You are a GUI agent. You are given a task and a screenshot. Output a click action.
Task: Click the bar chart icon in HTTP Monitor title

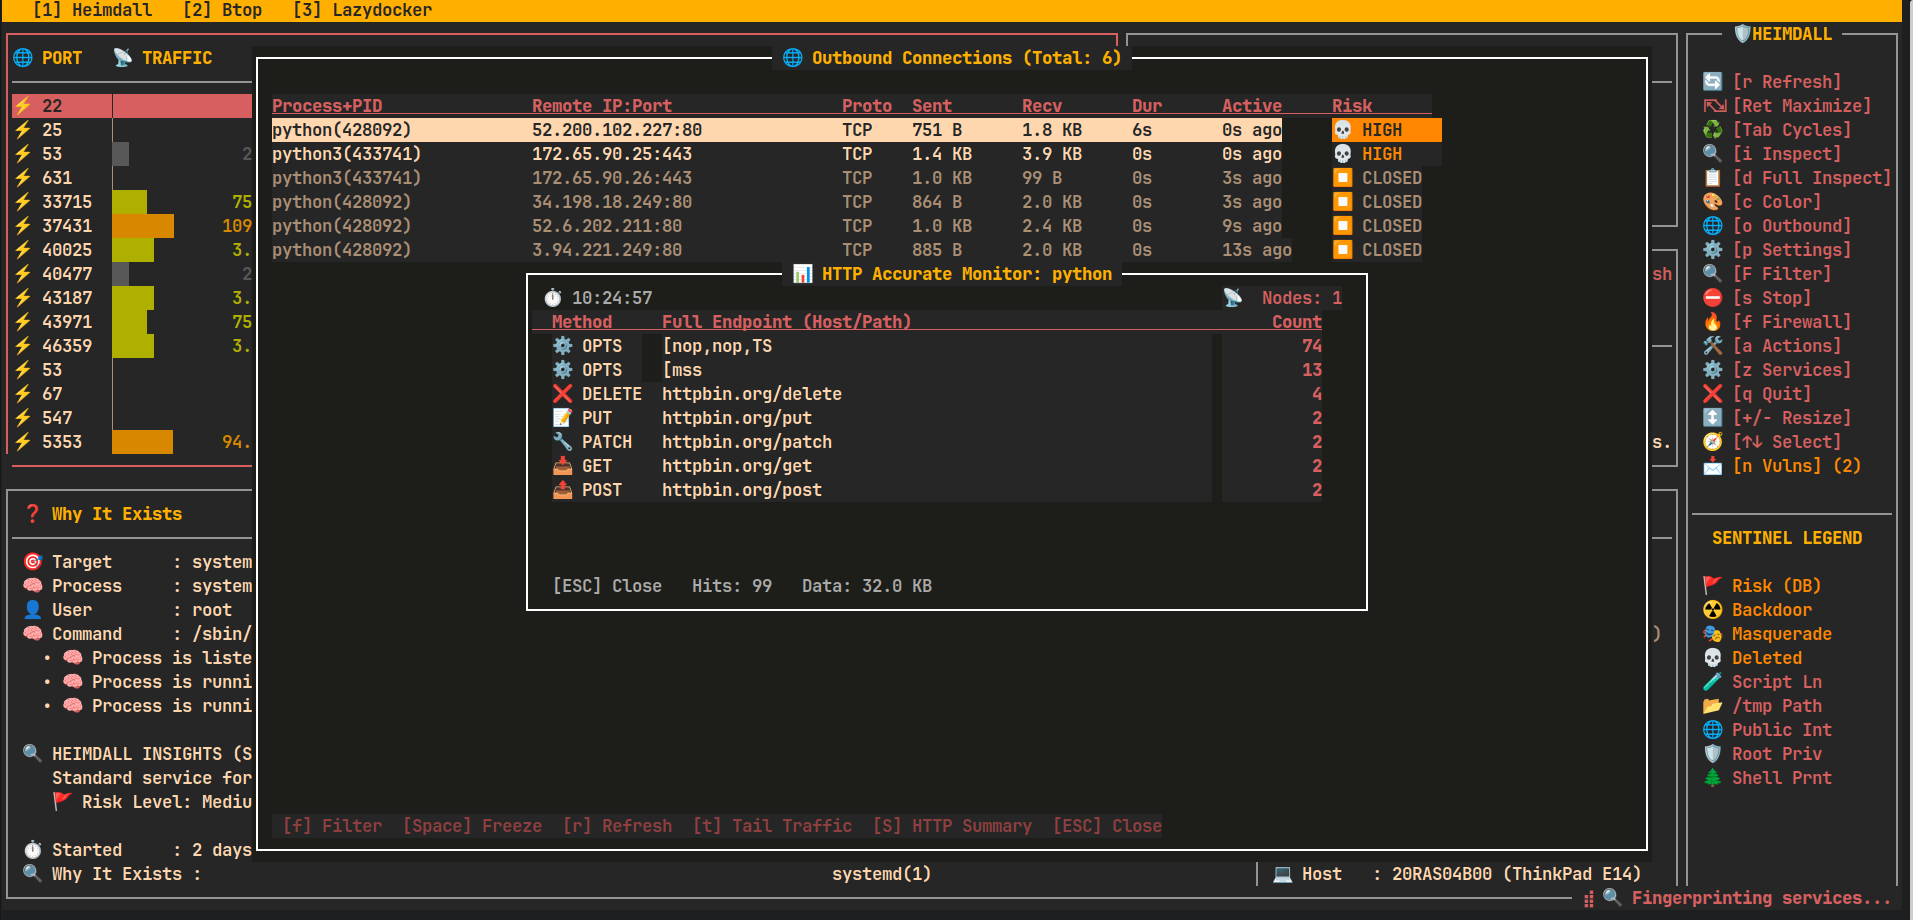click(x=803, y=274)
